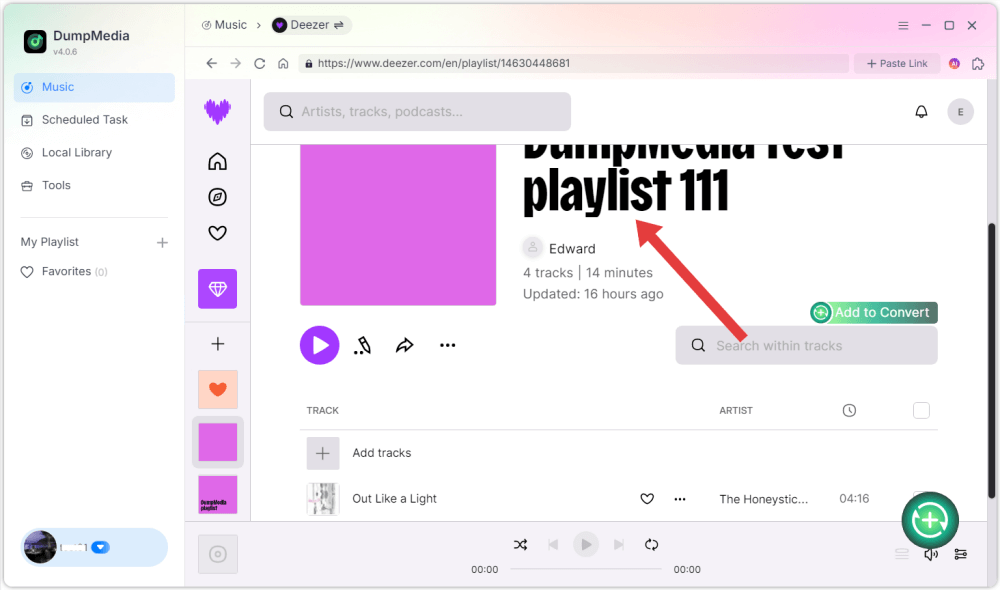Check the select-all tracks checkbox

[x=921, y=410]
